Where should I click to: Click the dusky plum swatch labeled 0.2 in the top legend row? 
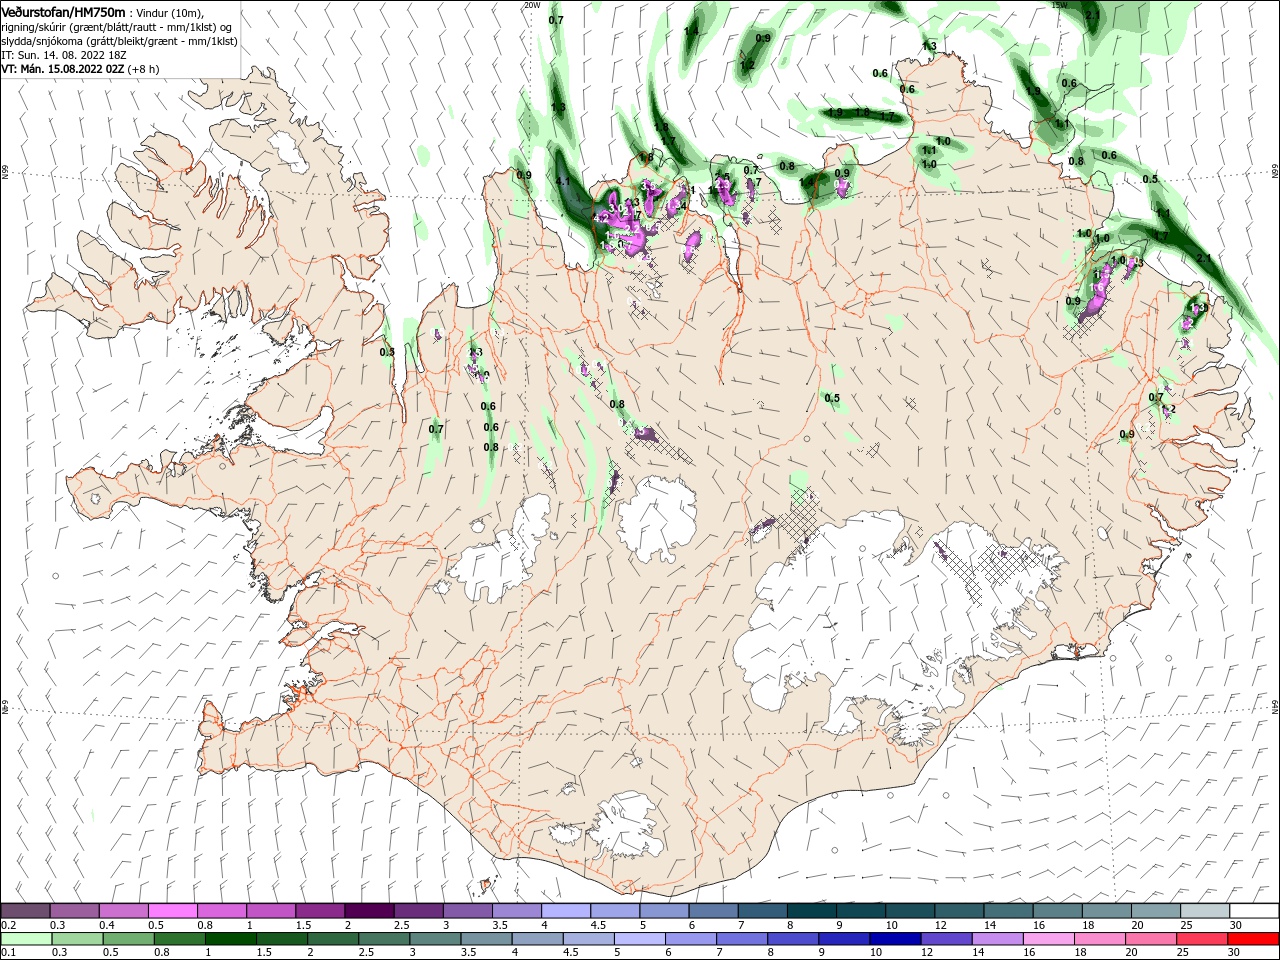tap(25, 911)
